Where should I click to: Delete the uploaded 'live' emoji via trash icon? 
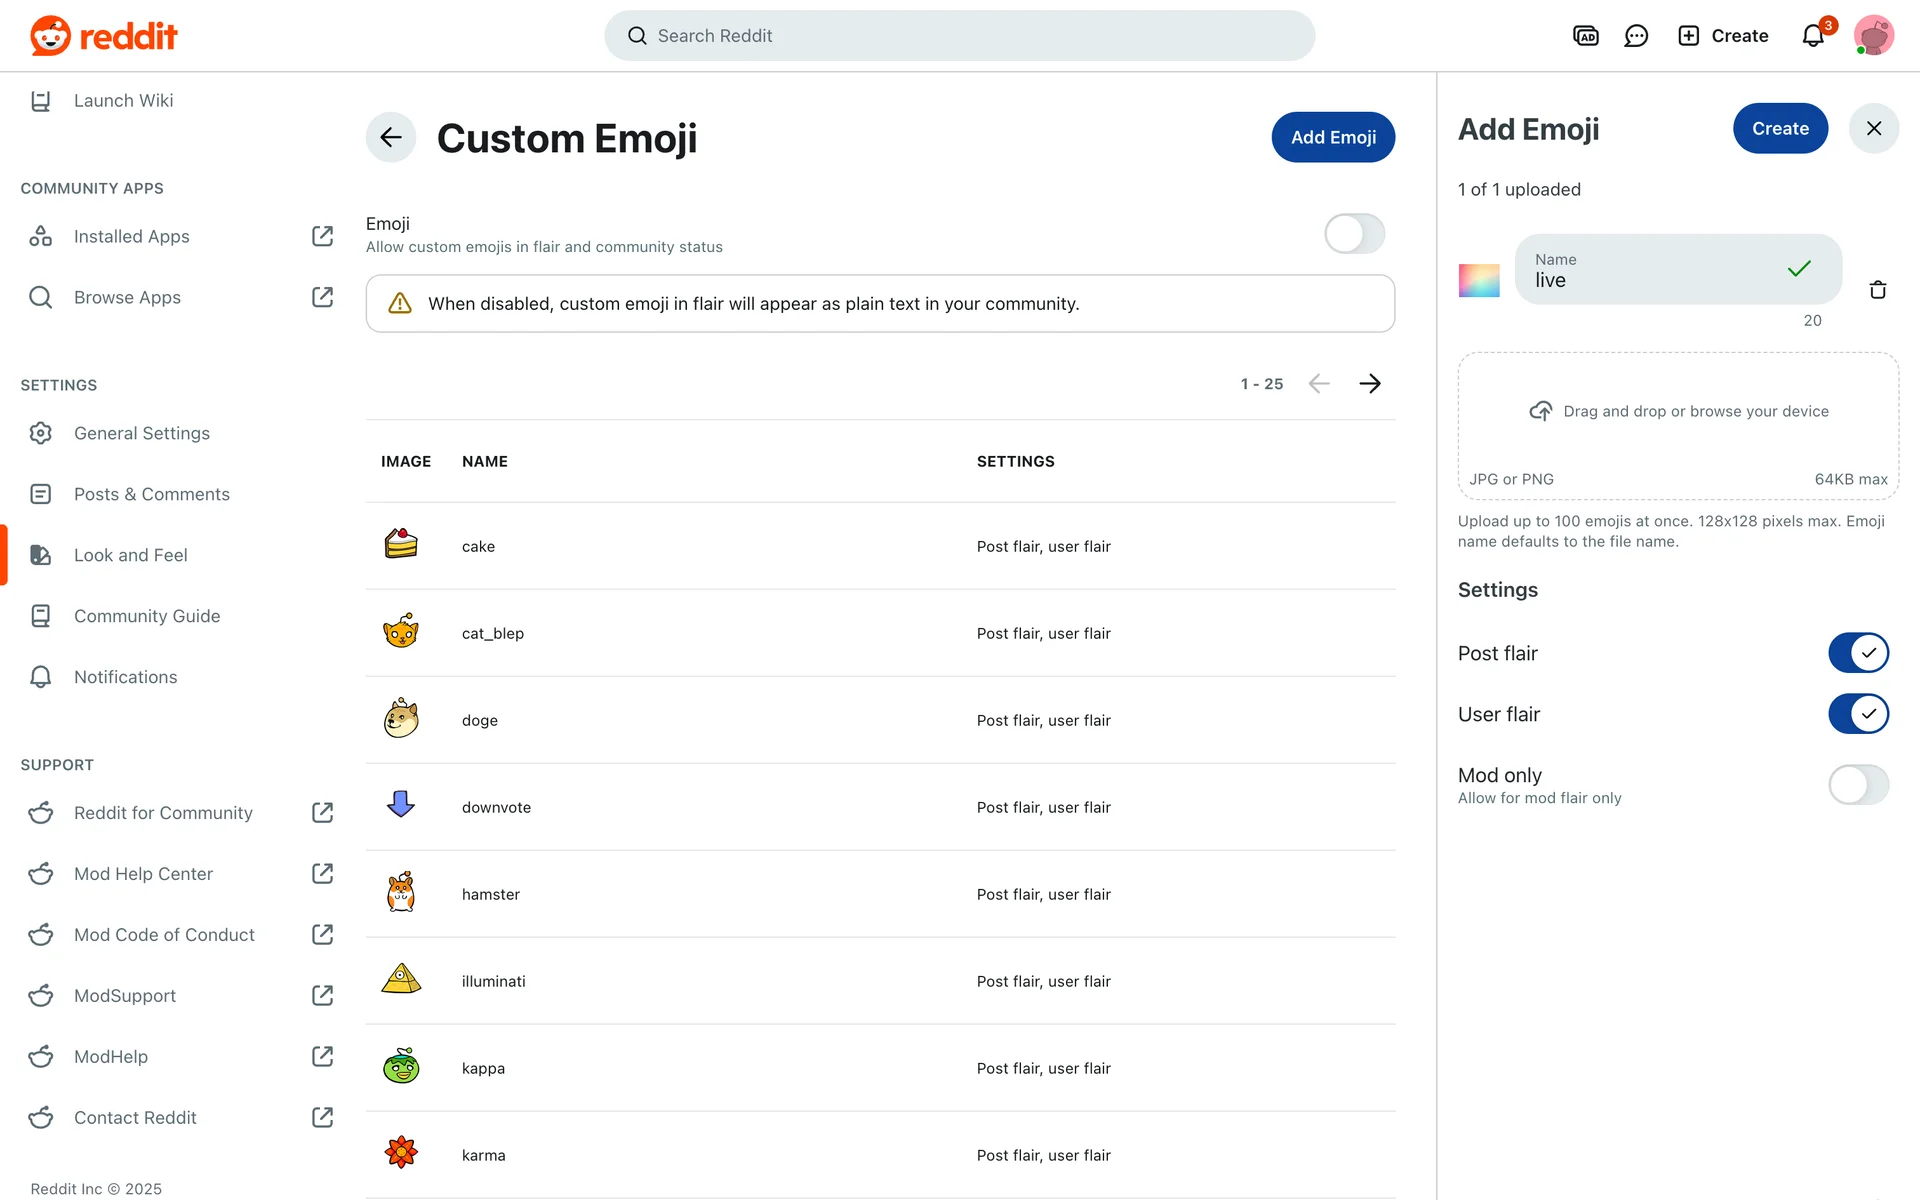coord(1878,290)
